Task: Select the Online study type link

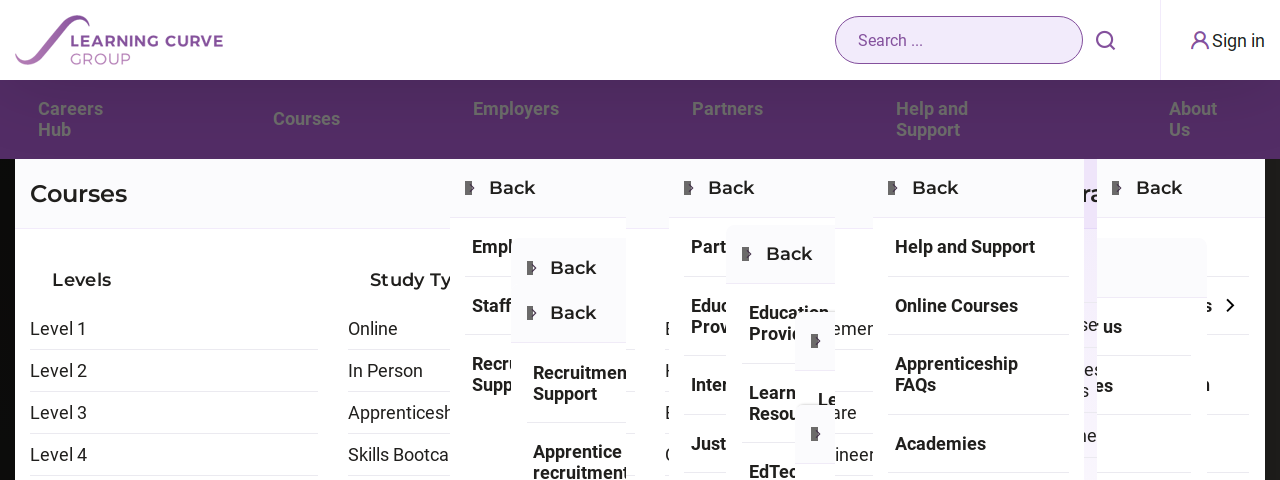Action: pyautogui.click(x=373, y=329)
